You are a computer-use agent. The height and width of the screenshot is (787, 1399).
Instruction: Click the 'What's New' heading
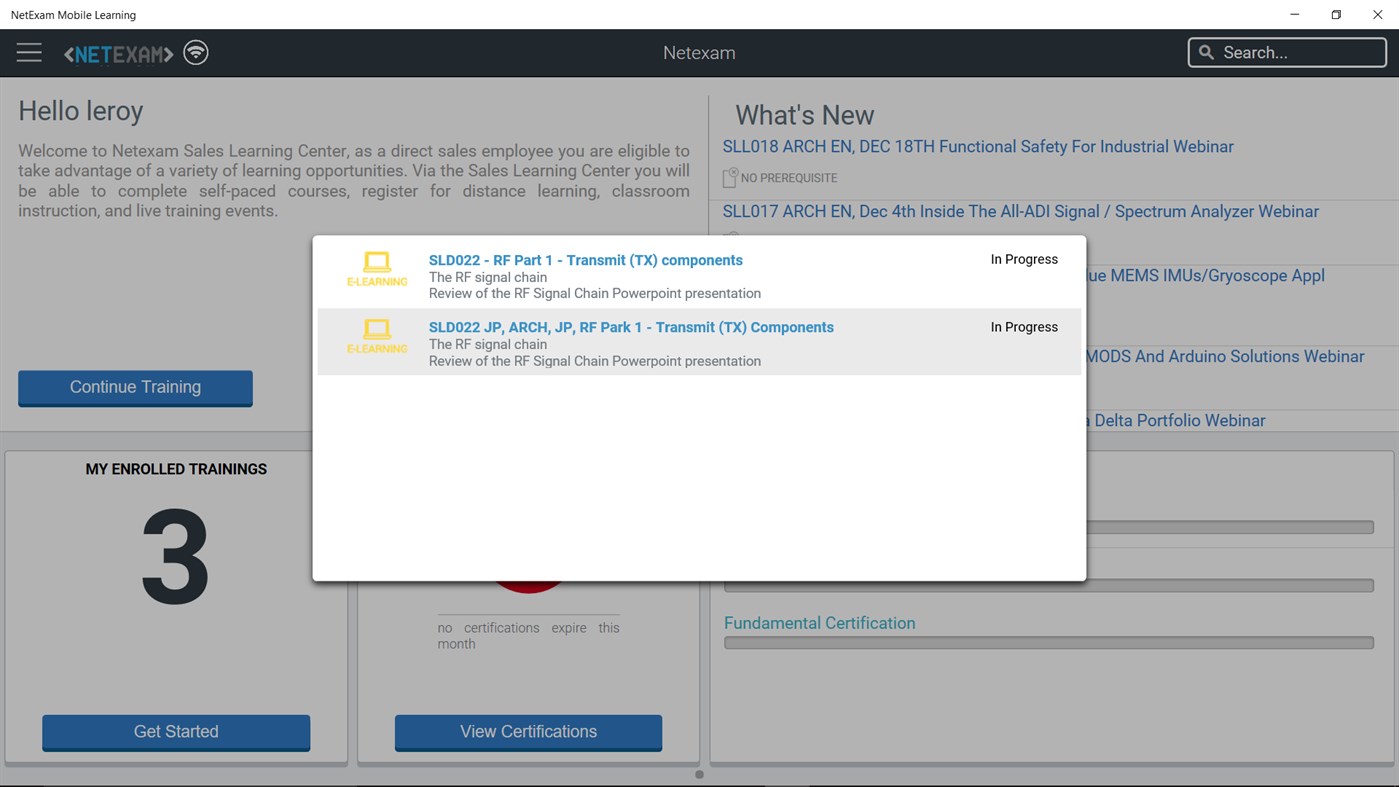click(x=805, y=115)
